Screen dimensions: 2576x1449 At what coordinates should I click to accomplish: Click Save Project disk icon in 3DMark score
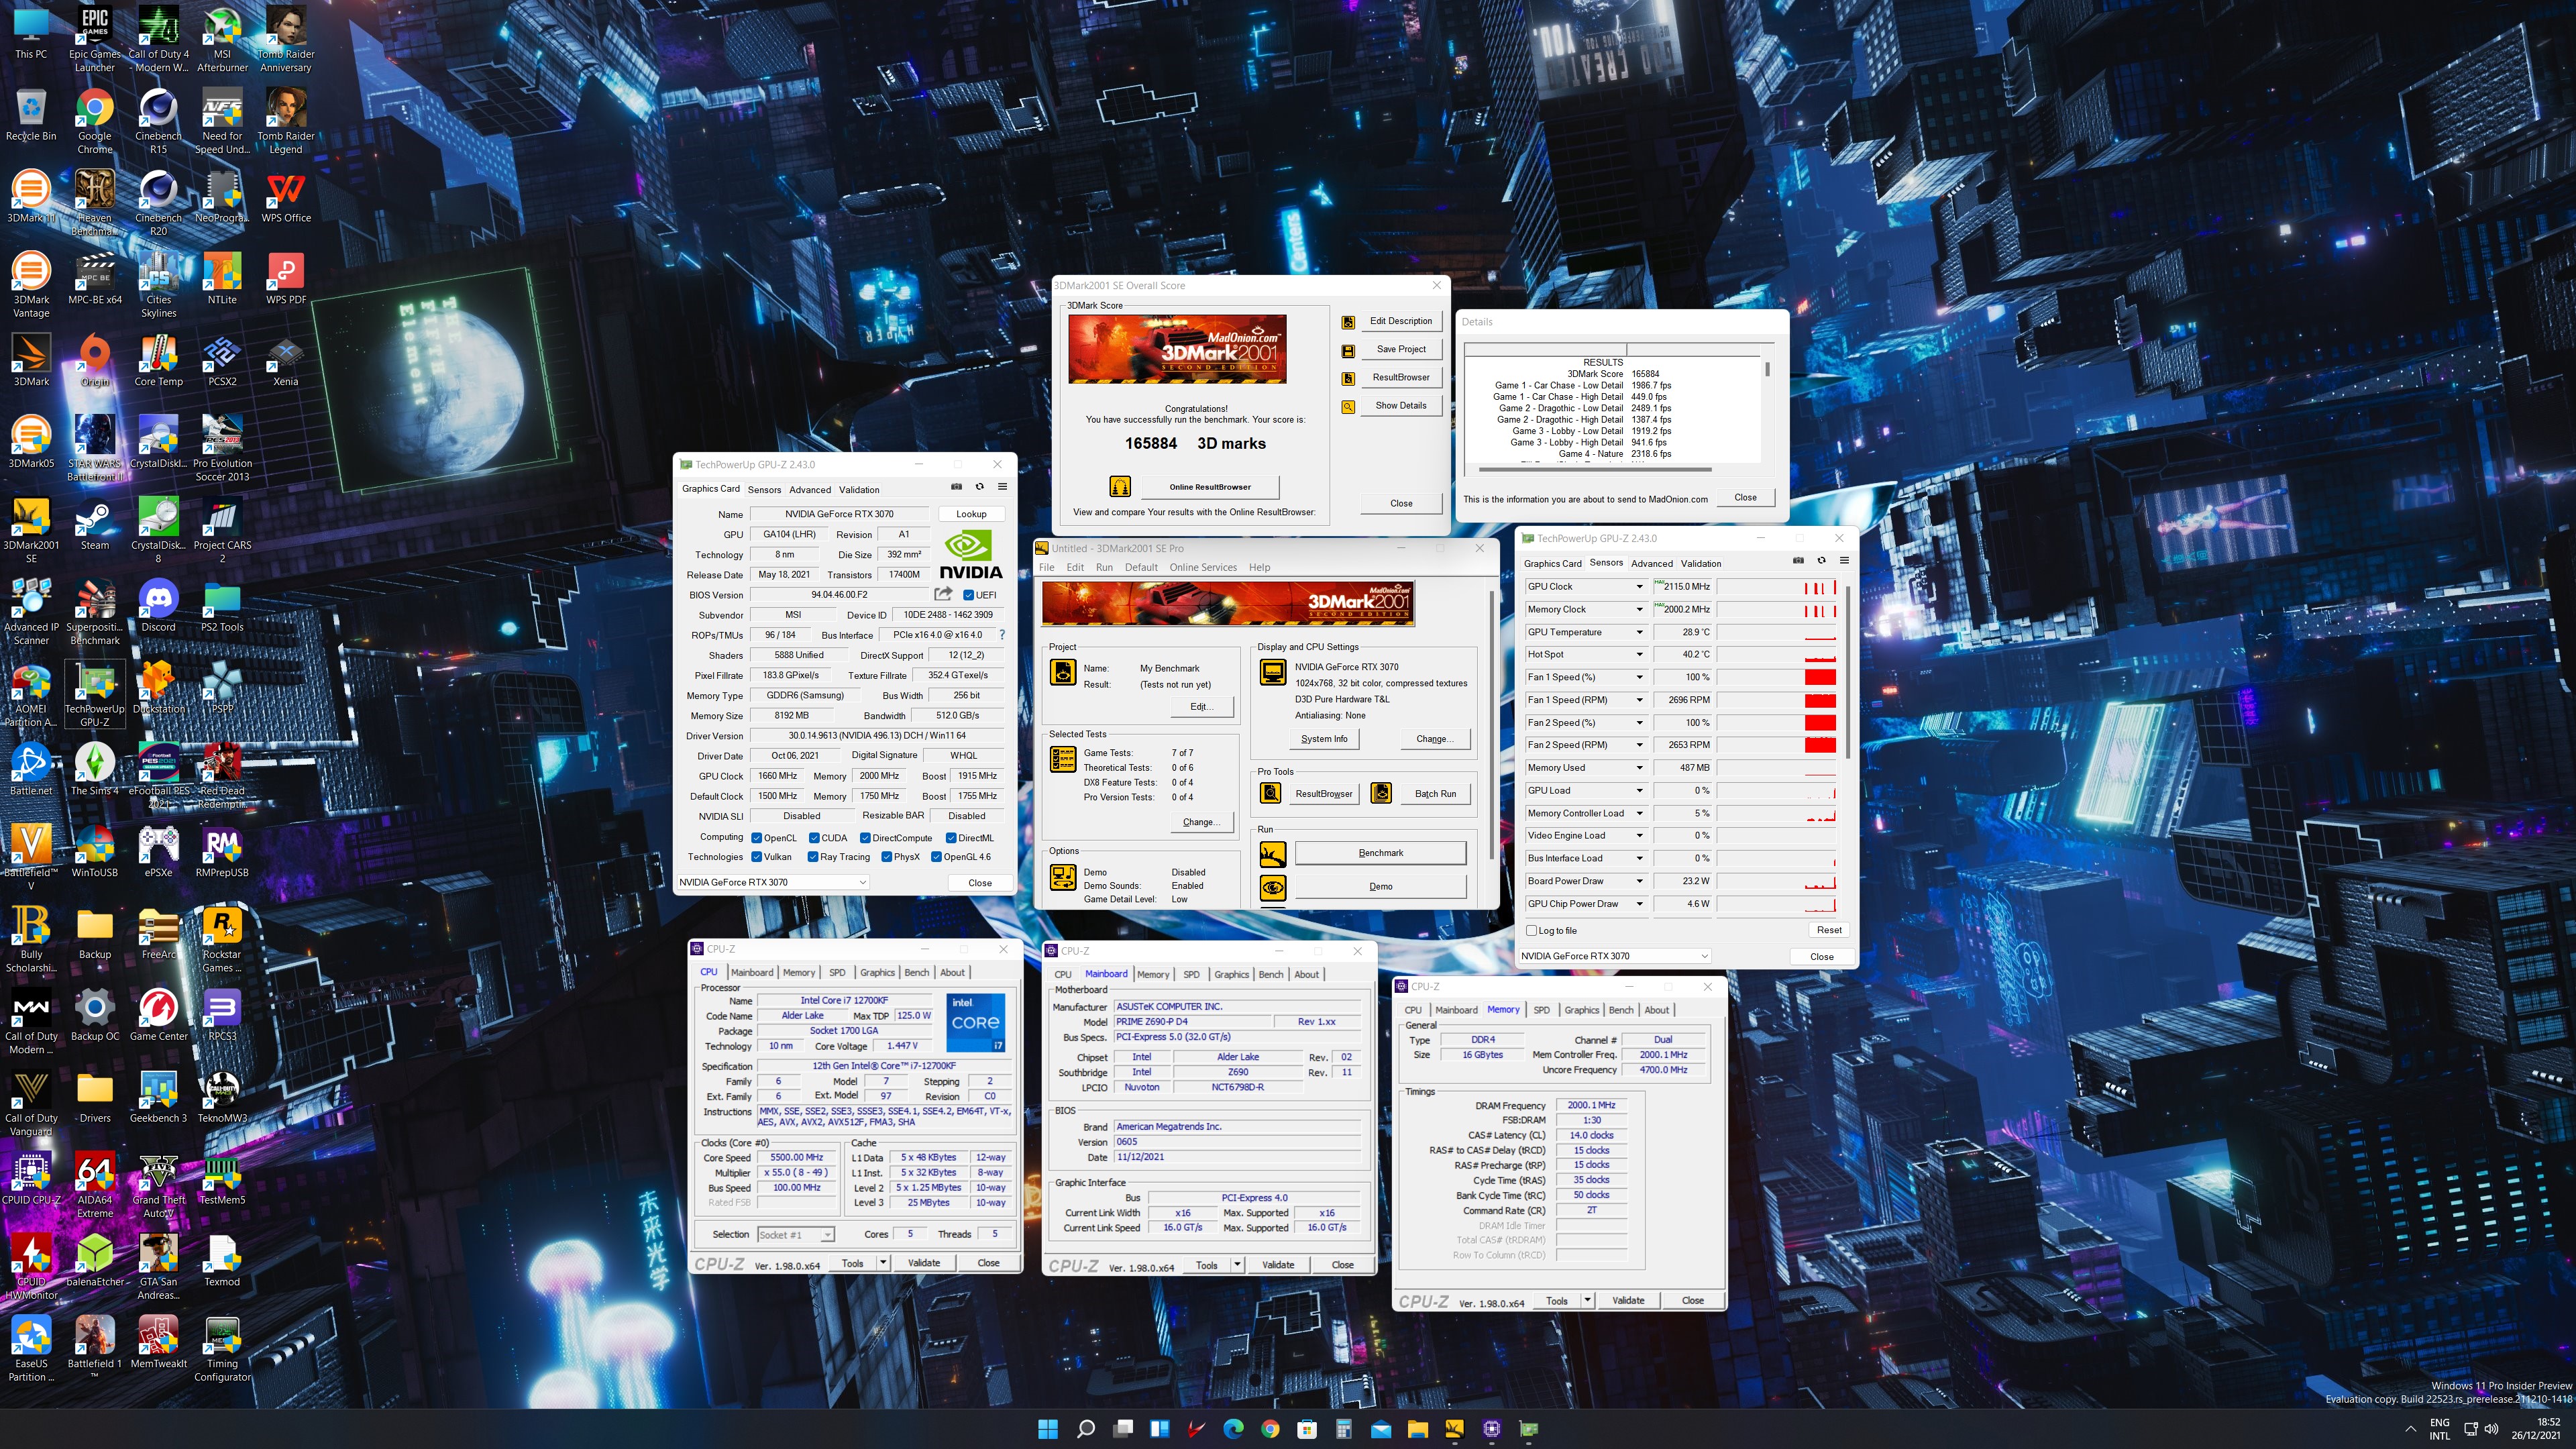pyautogui.click(x=1348, y=350)
